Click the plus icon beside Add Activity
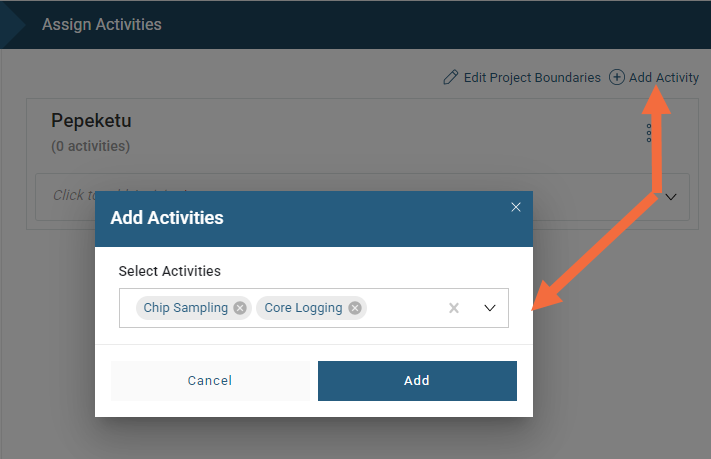This screenshot has width=711, height=459. 617,77
